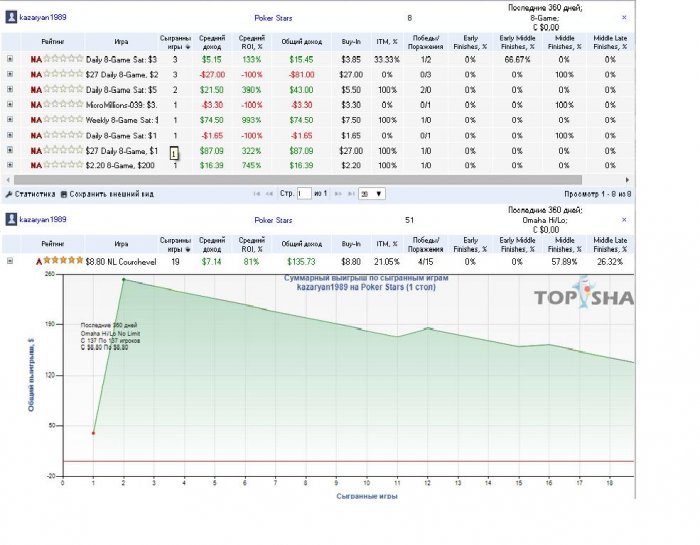Click star rating of Daily 8-Game Sat: $5 row
Screen dimensions: 700x545
coord(63,89)
